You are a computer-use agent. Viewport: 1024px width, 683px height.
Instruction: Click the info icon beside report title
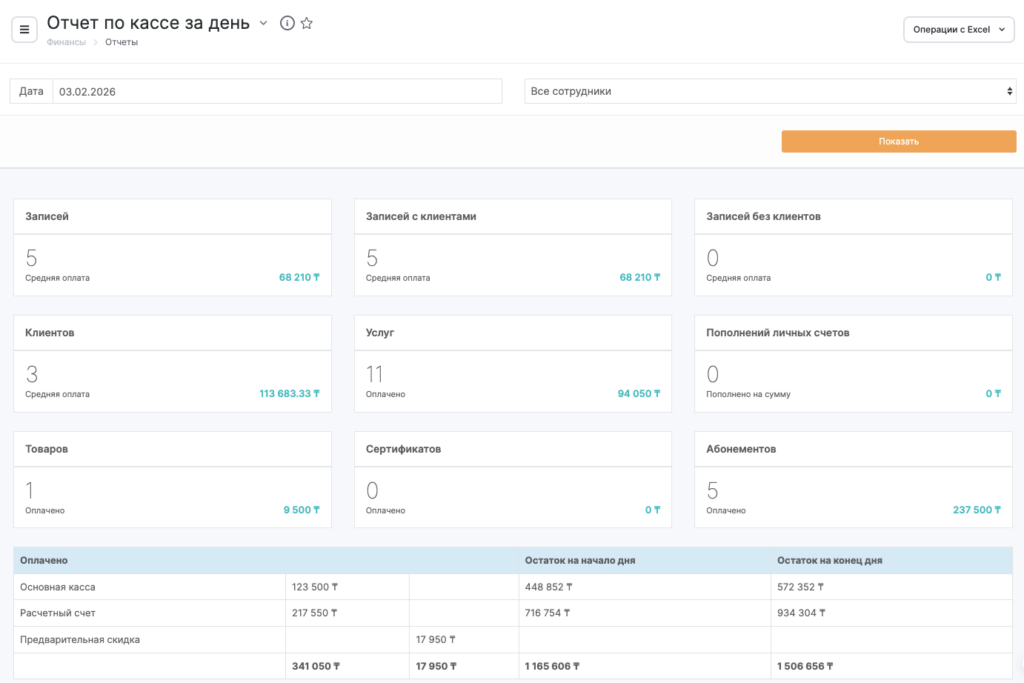click(287, 23)
